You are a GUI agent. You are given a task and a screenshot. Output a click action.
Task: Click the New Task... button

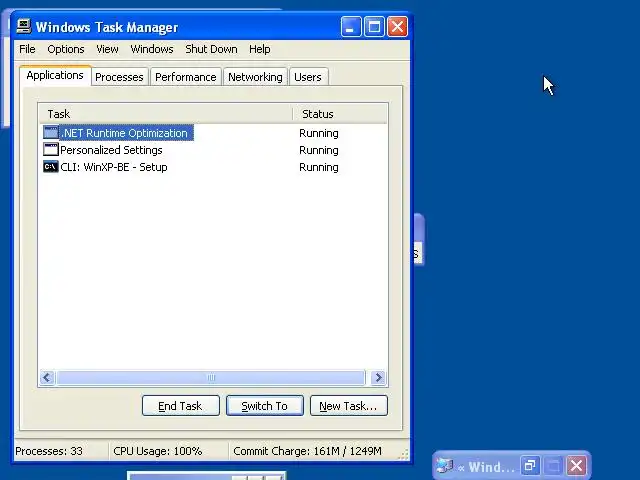[349, 406]
